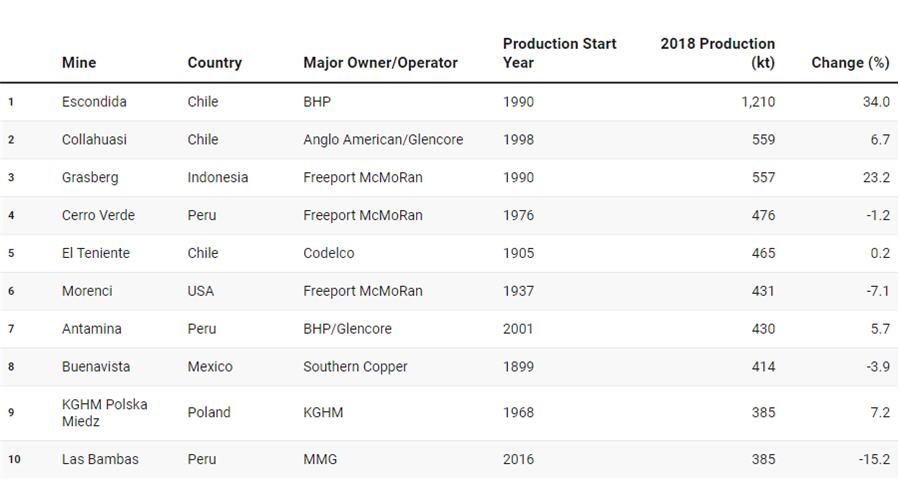Select the Production Start Year header
Image resolution: width=900 pixels, height=482 pixels.
click(x=559, y=53)
